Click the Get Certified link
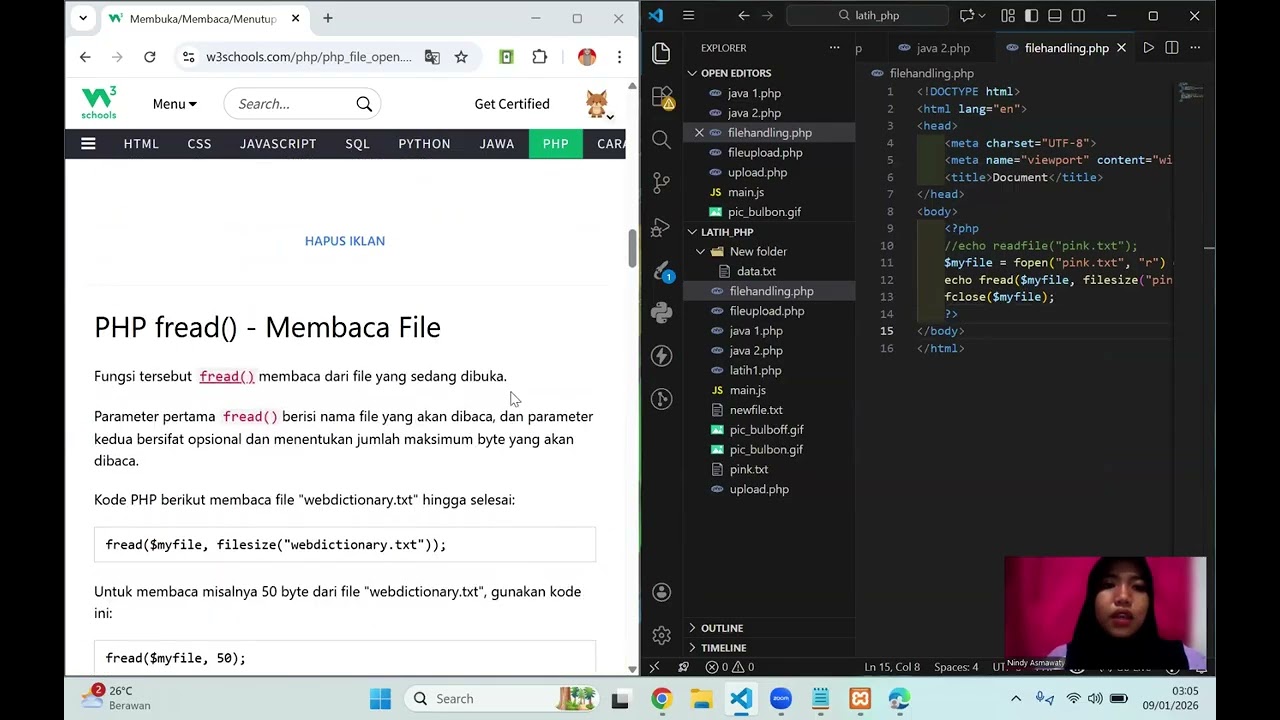This screenshot has width=1280, height=720. pos(512,104)
